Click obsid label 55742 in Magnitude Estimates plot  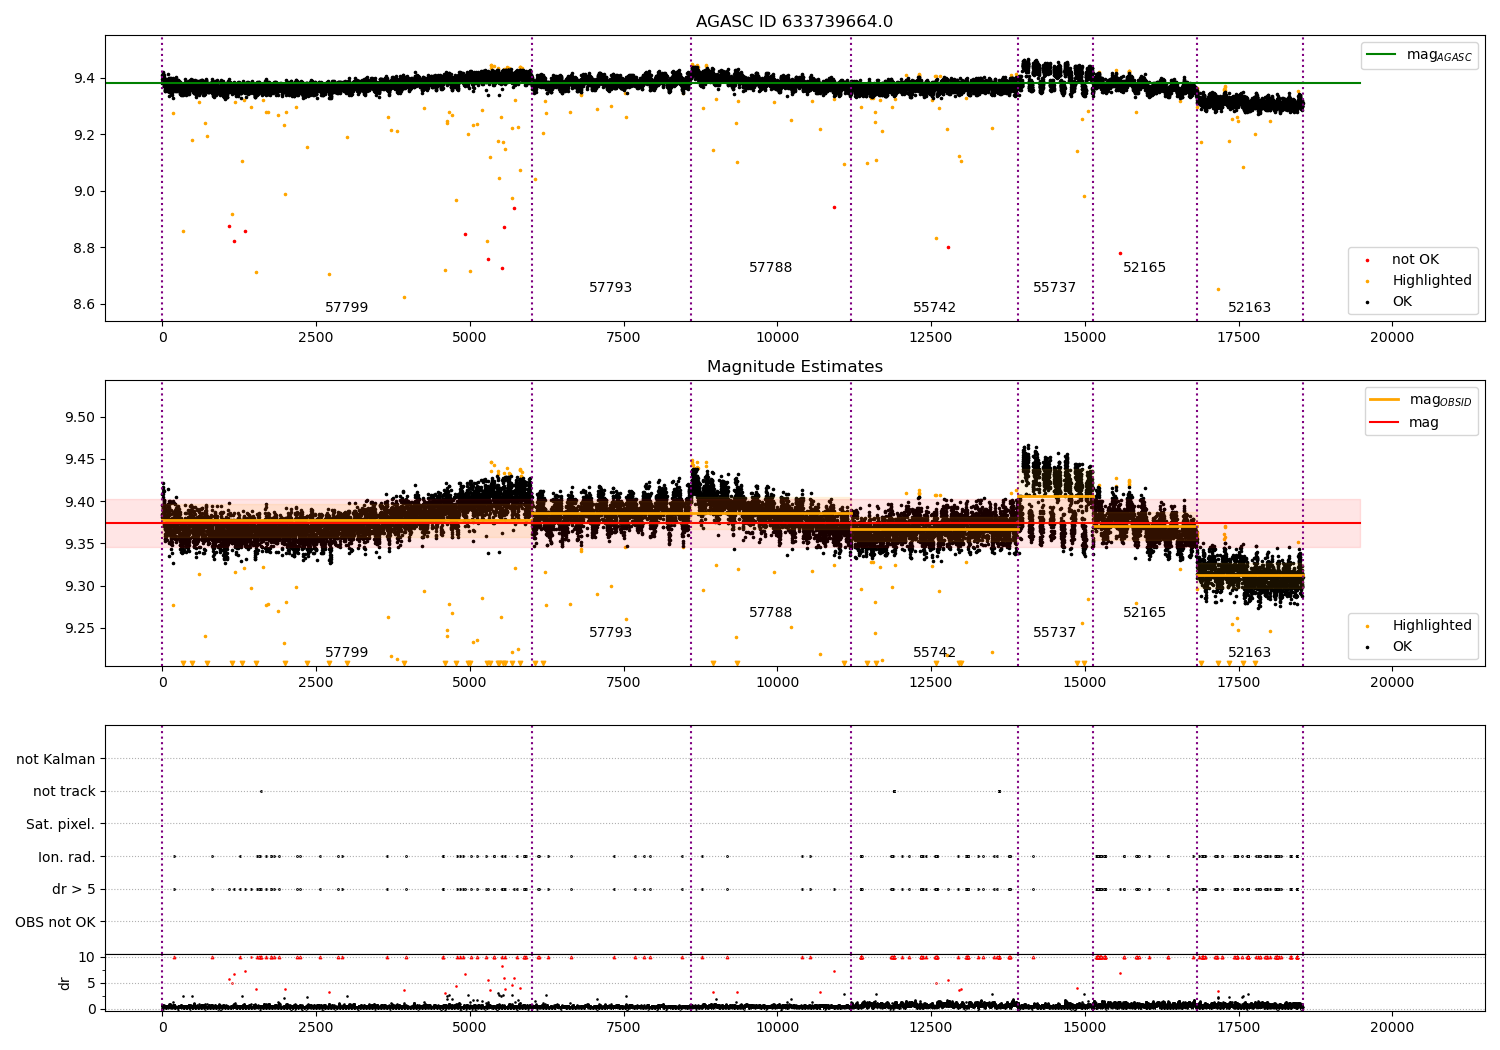point(934,653)
